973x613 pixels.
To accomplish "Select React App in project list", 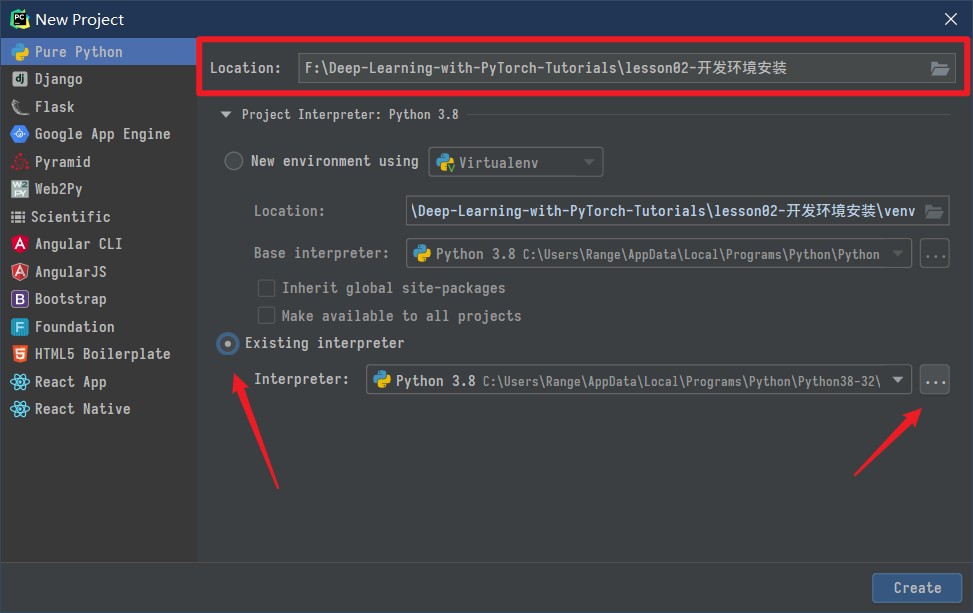I will pos(99,382).
